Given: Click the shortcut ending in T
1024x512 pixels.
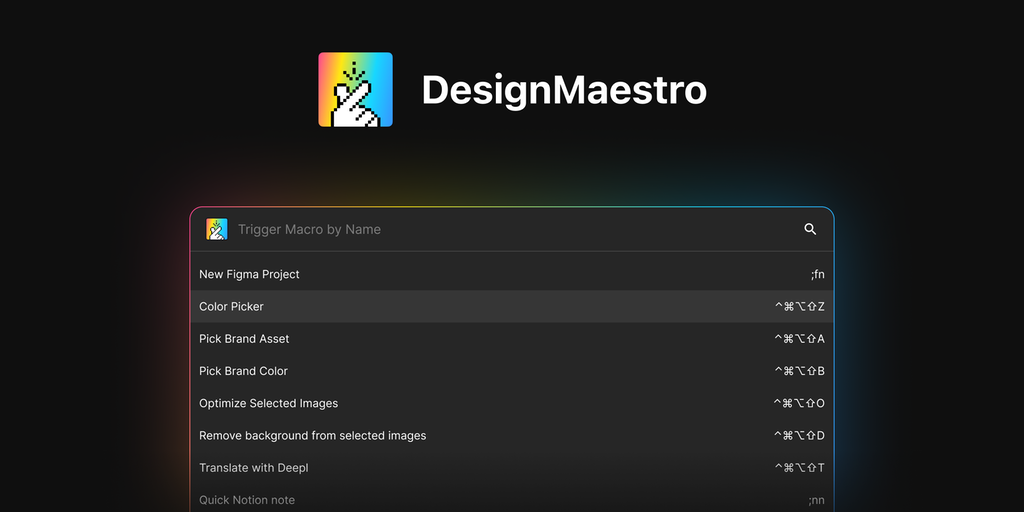Looking at the screenshot, I should [x=799, y=468].
